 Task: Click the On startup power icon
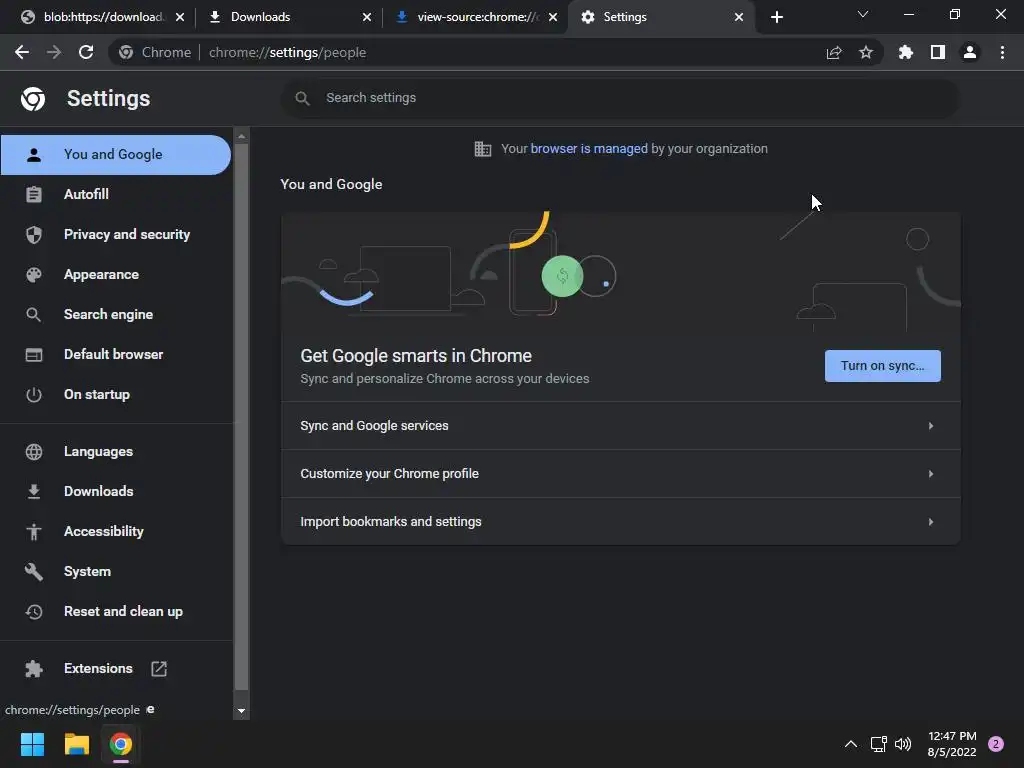pyautogui.click(x=34, y=394)
